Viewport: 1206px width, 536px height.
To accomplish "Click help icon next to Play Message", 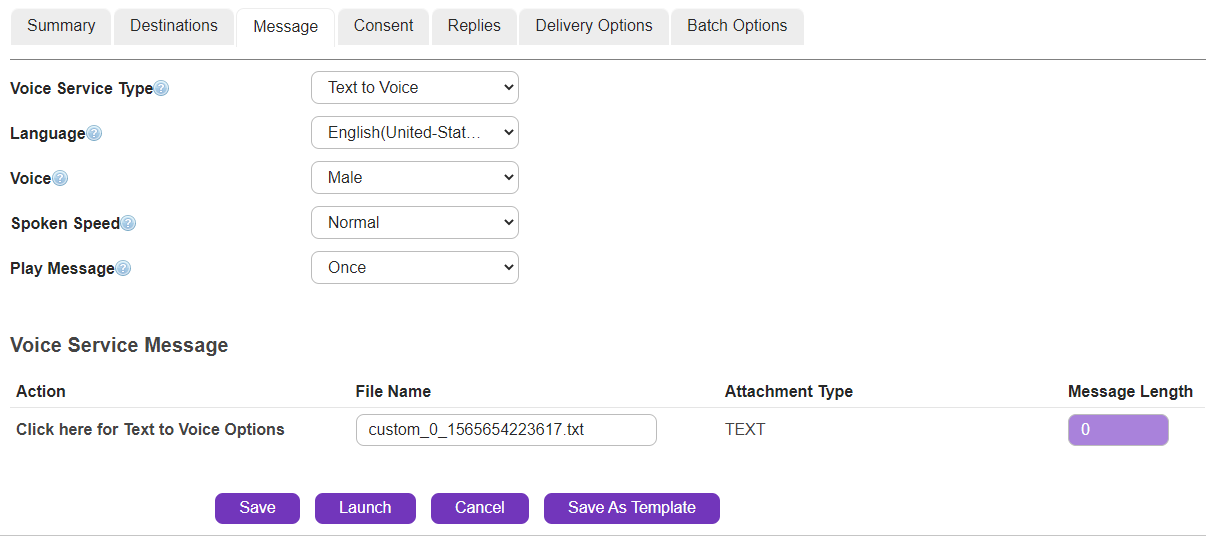I will pyautogui.click(x=123, y=268).
